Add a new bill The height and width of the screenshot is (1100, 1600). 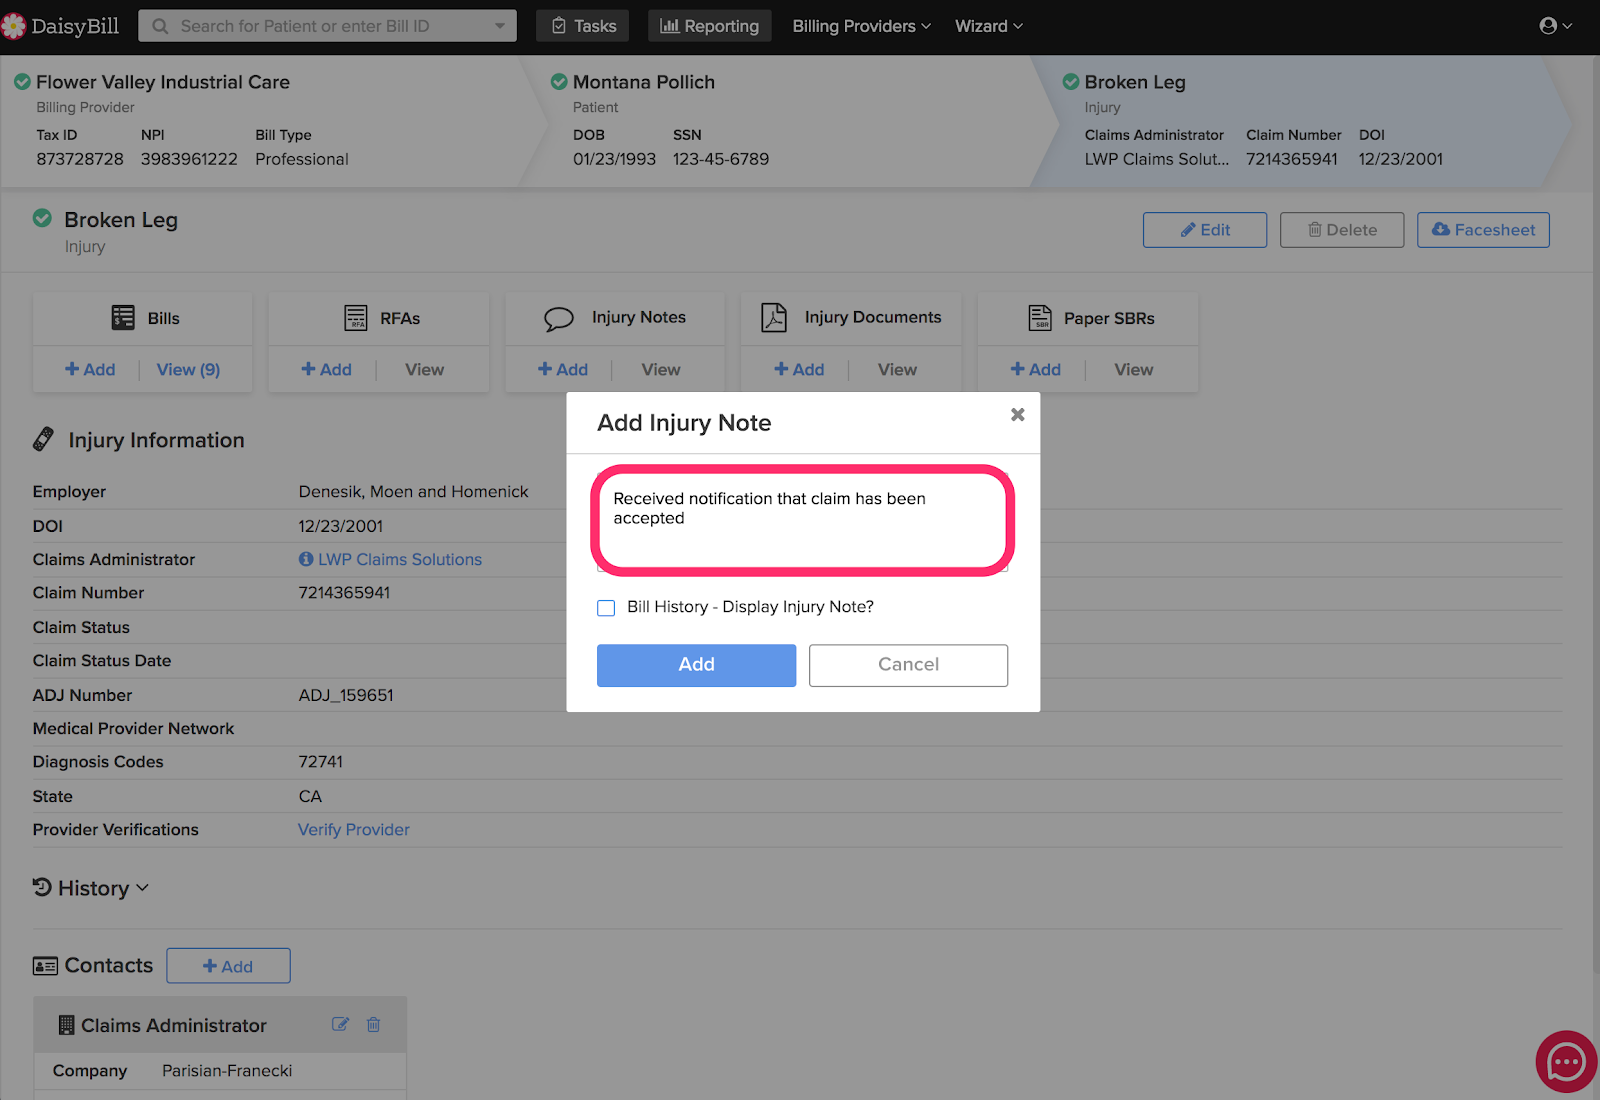90,370
